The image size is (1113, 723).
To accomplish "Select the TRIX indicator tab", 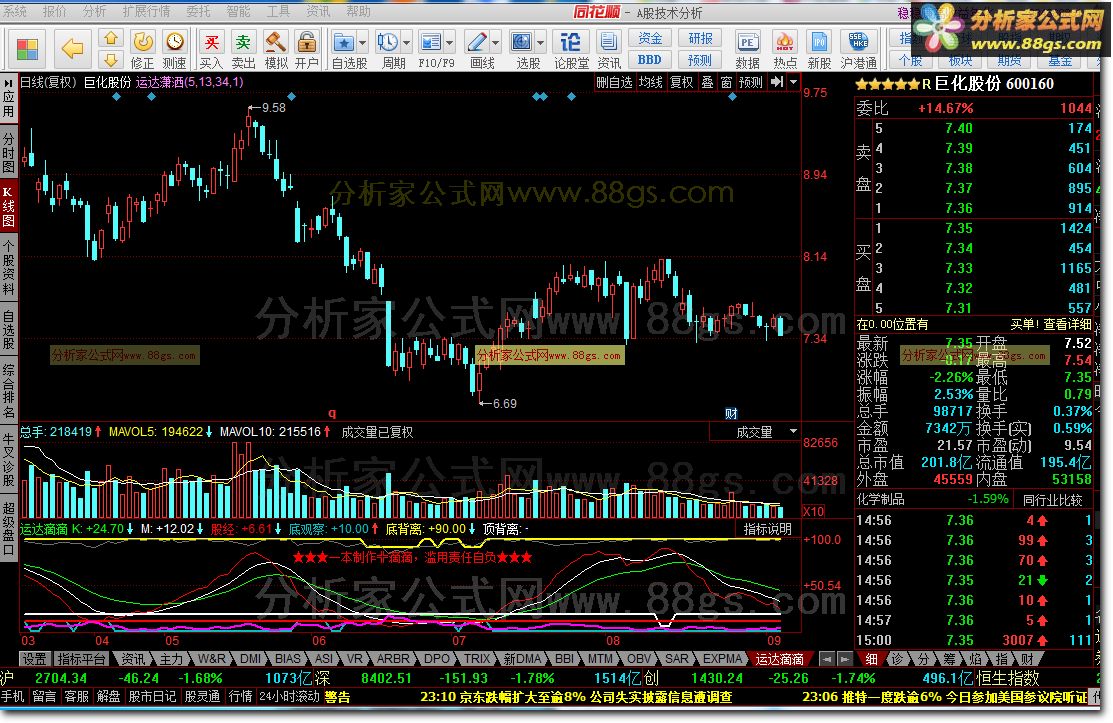I will pos(477,659).
